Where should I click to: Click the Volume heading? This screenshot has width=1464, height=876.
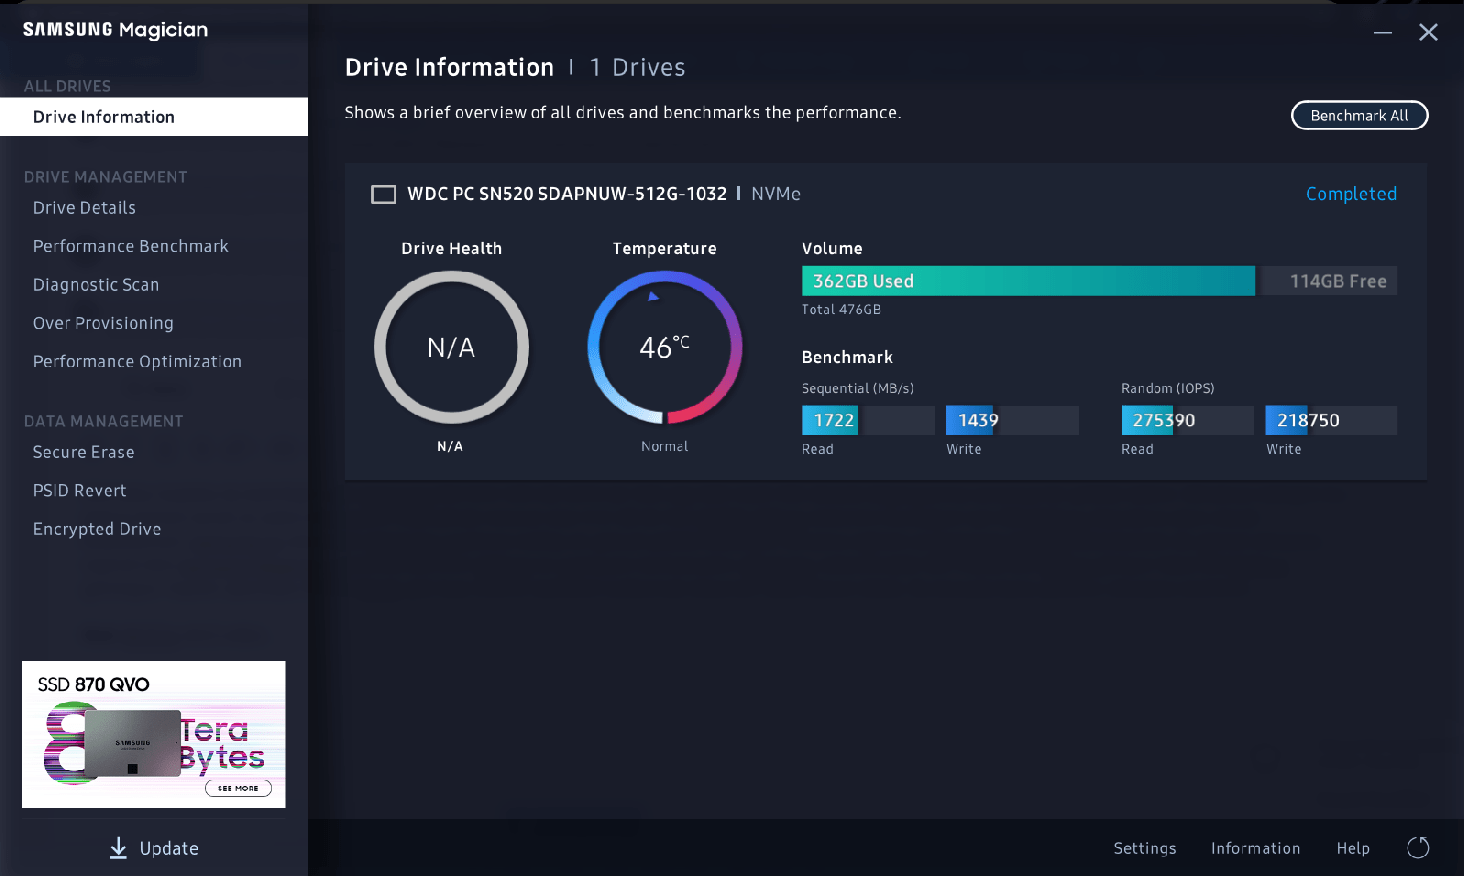click(832, 248)
